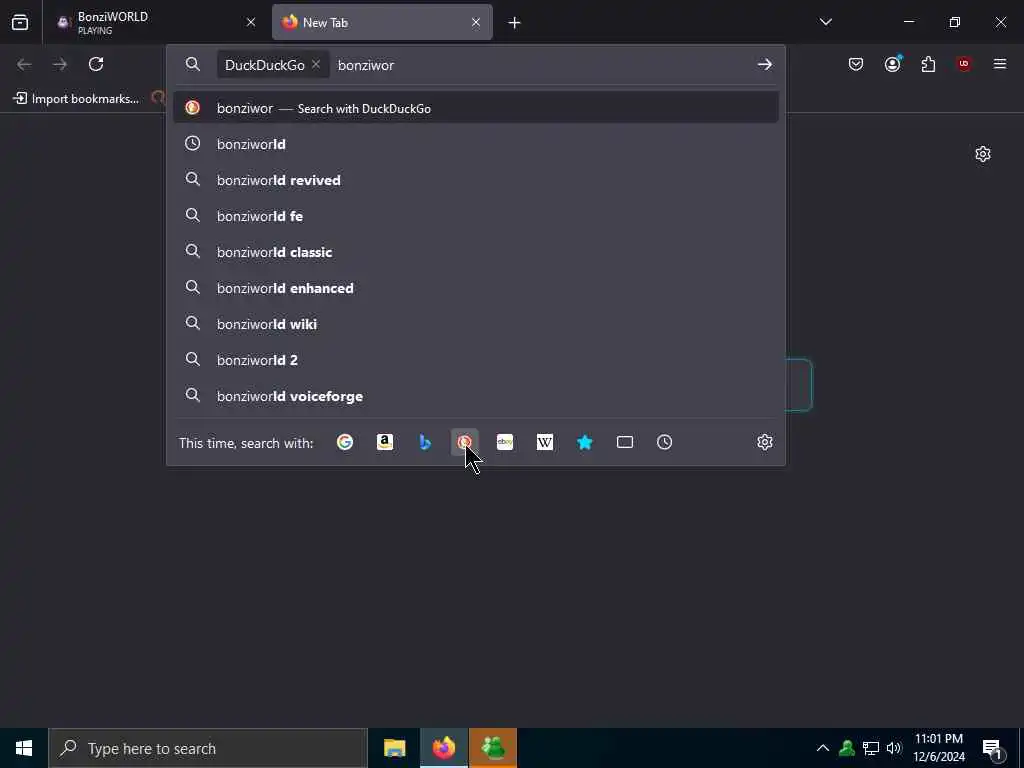The width and height of the screenshot is (1024, 768).
Task: Open File Explorer from taskbar
Action: [x=394, y=748]
